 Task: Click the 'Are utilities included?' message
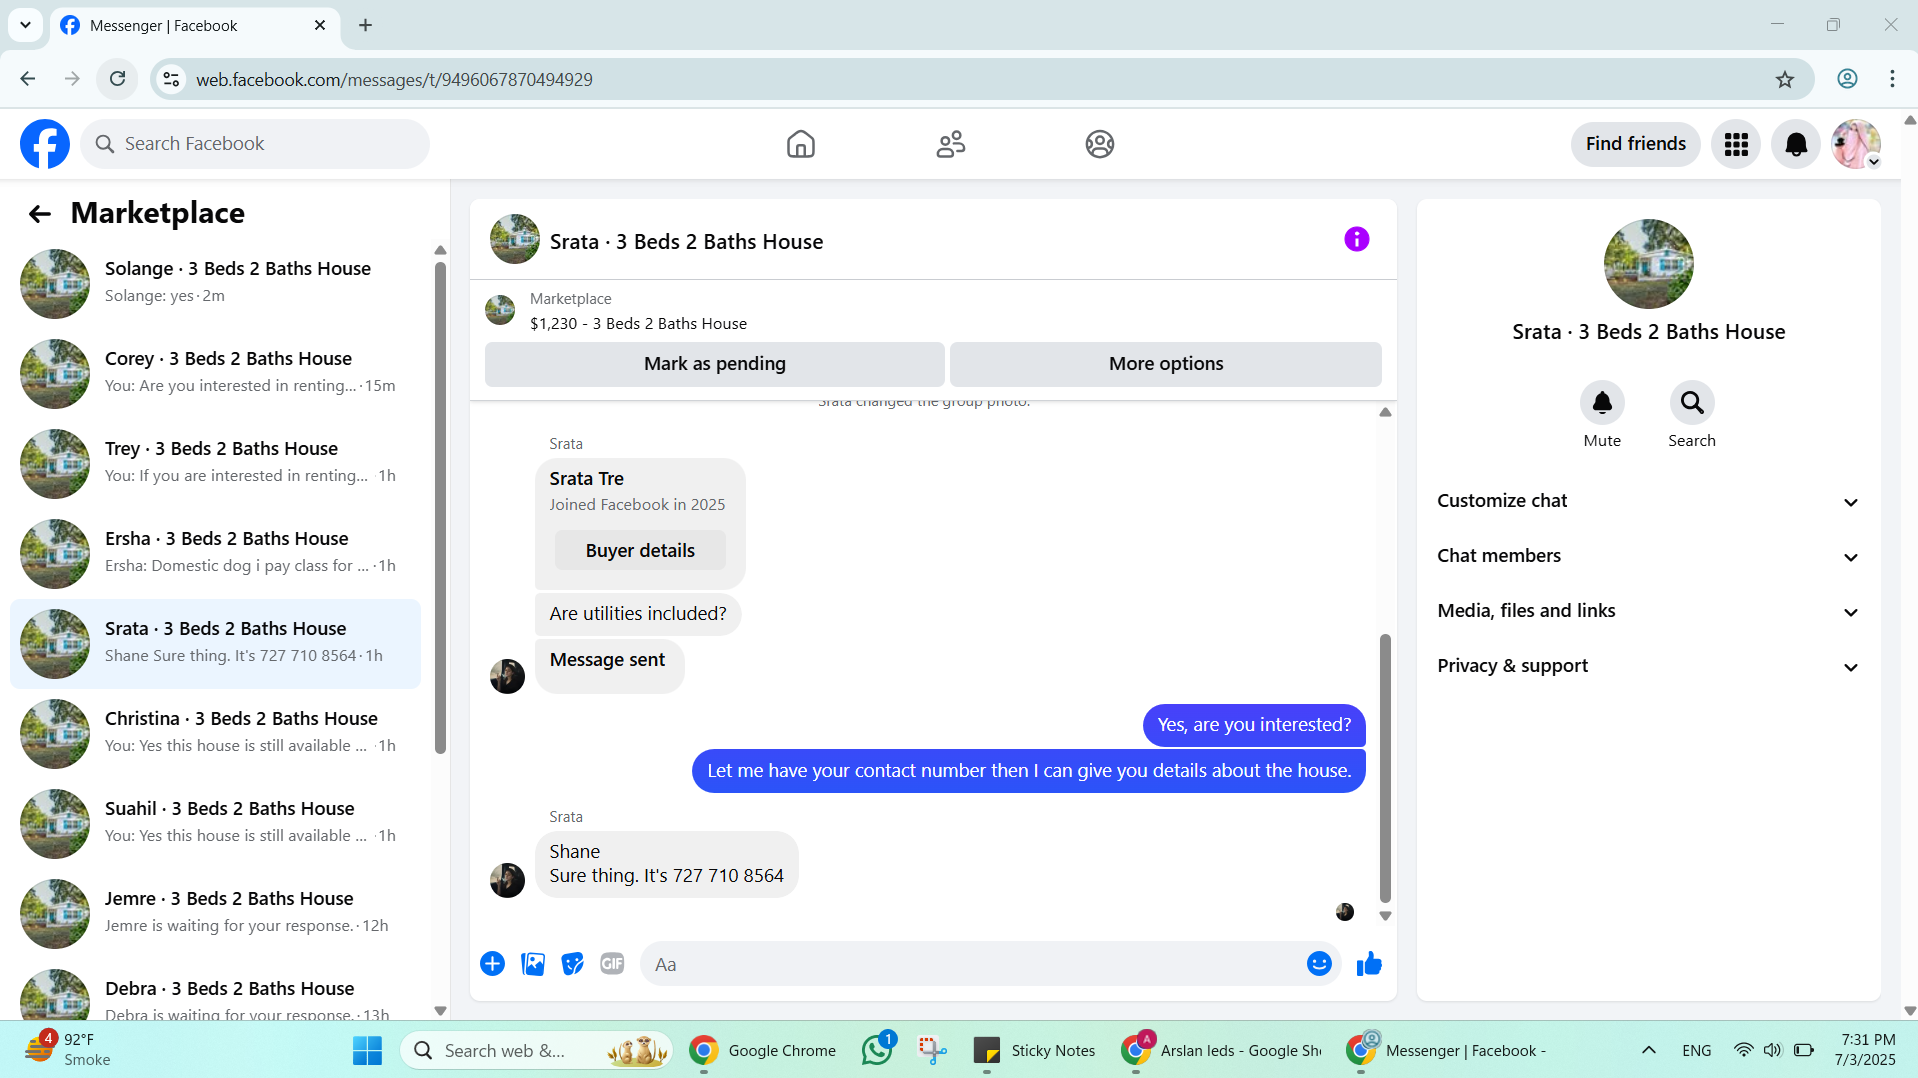(x=638, y=614)
